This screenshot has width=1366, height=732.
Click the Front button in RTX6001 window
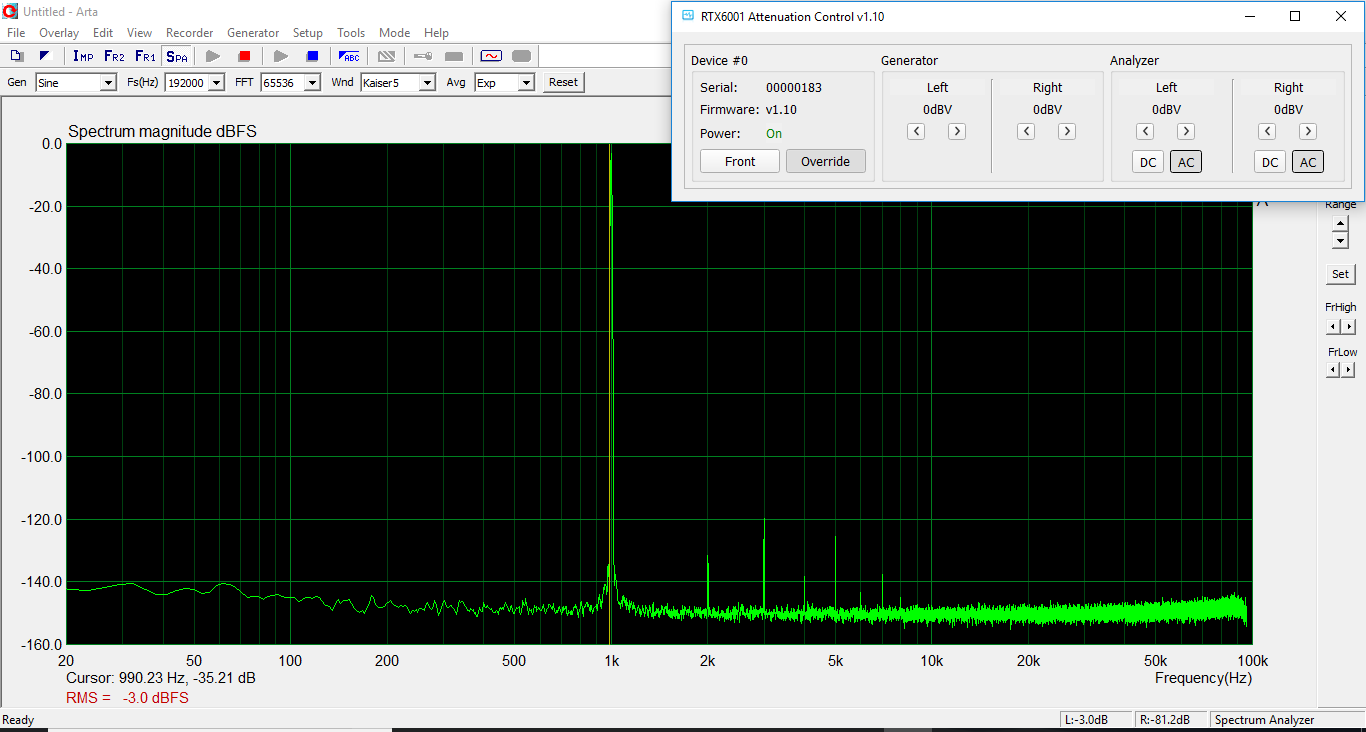coord(740,161)
